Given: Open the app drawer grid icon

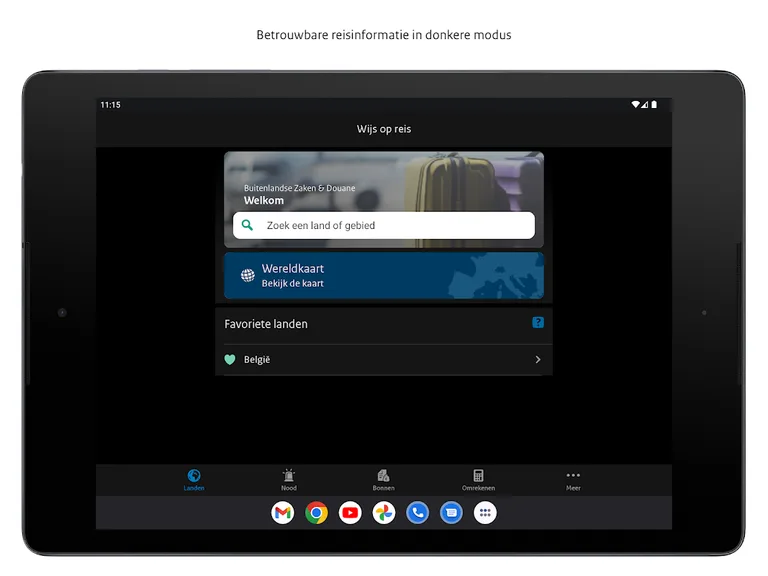Looking at the screenshot, I should (x=485, y=513).
